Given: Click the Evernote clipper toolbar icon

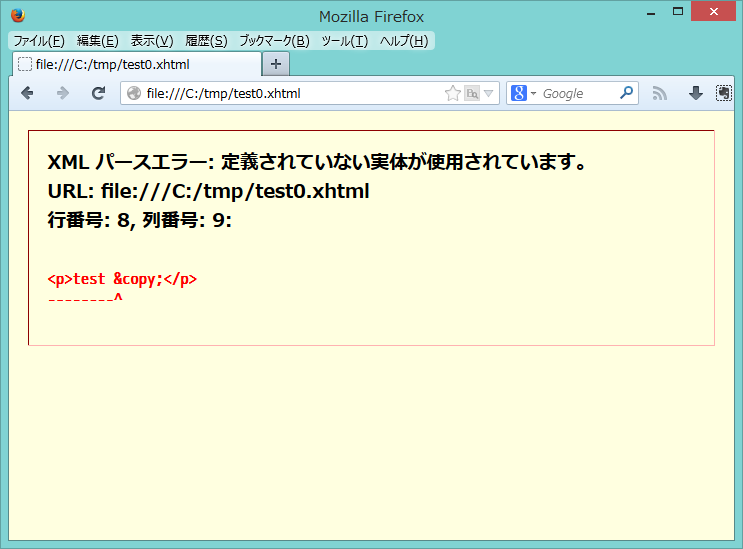Looking at the screenshot, I should point(724,93).
